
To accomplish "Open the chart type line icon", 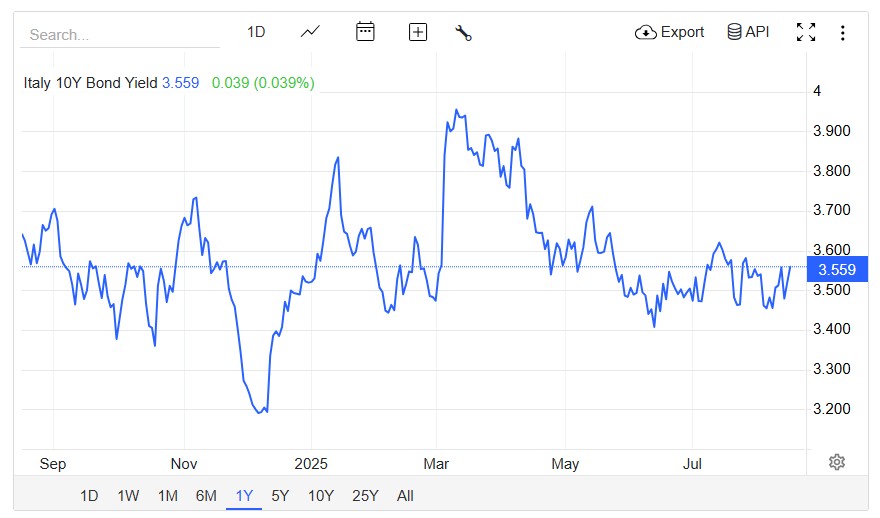I will coord(310,32).
